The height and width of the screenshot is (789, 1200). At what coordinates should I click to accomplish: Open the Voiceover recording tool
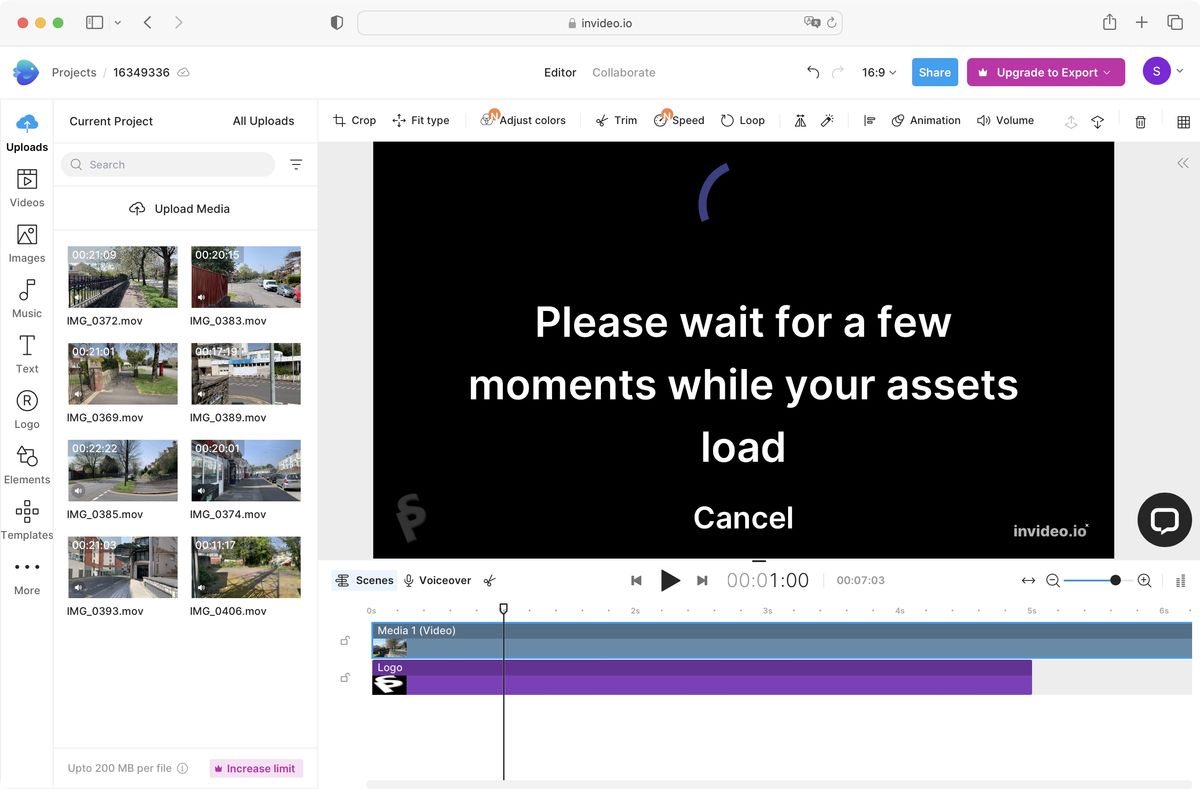click(440, 580)
